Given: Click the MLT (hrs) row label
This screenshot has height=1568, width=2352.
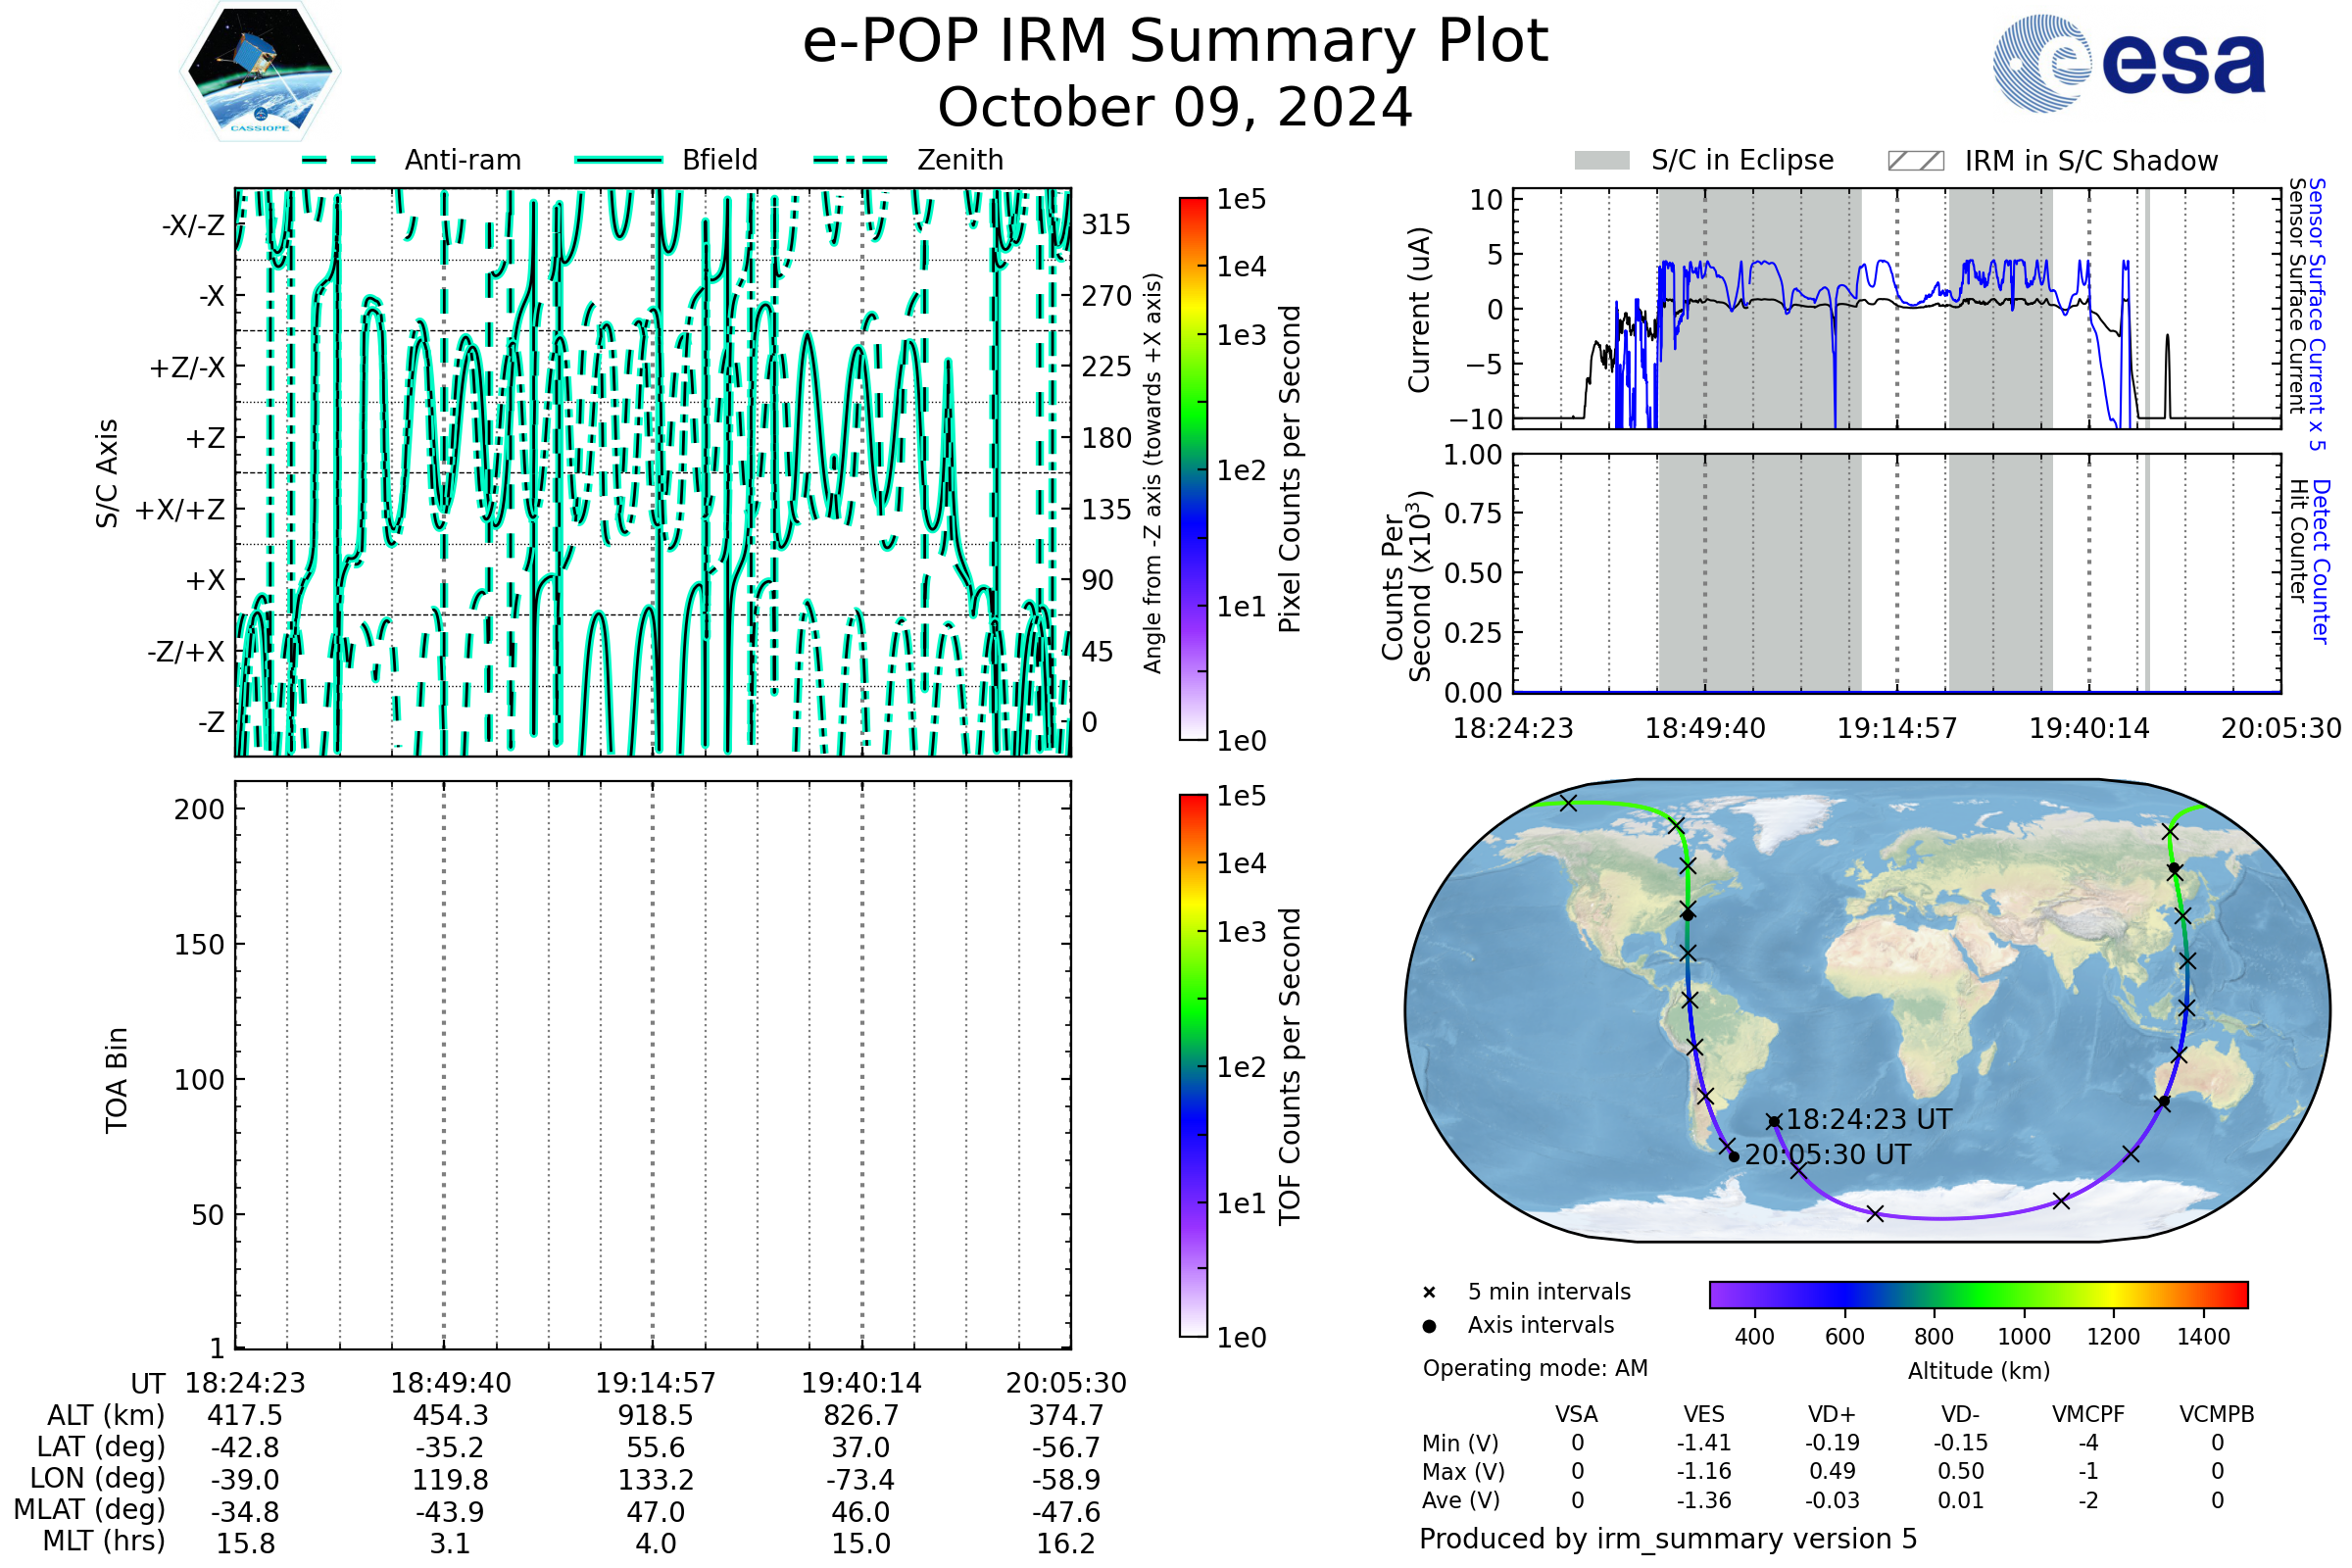Looking at the screenshot, I should 103,1541.
